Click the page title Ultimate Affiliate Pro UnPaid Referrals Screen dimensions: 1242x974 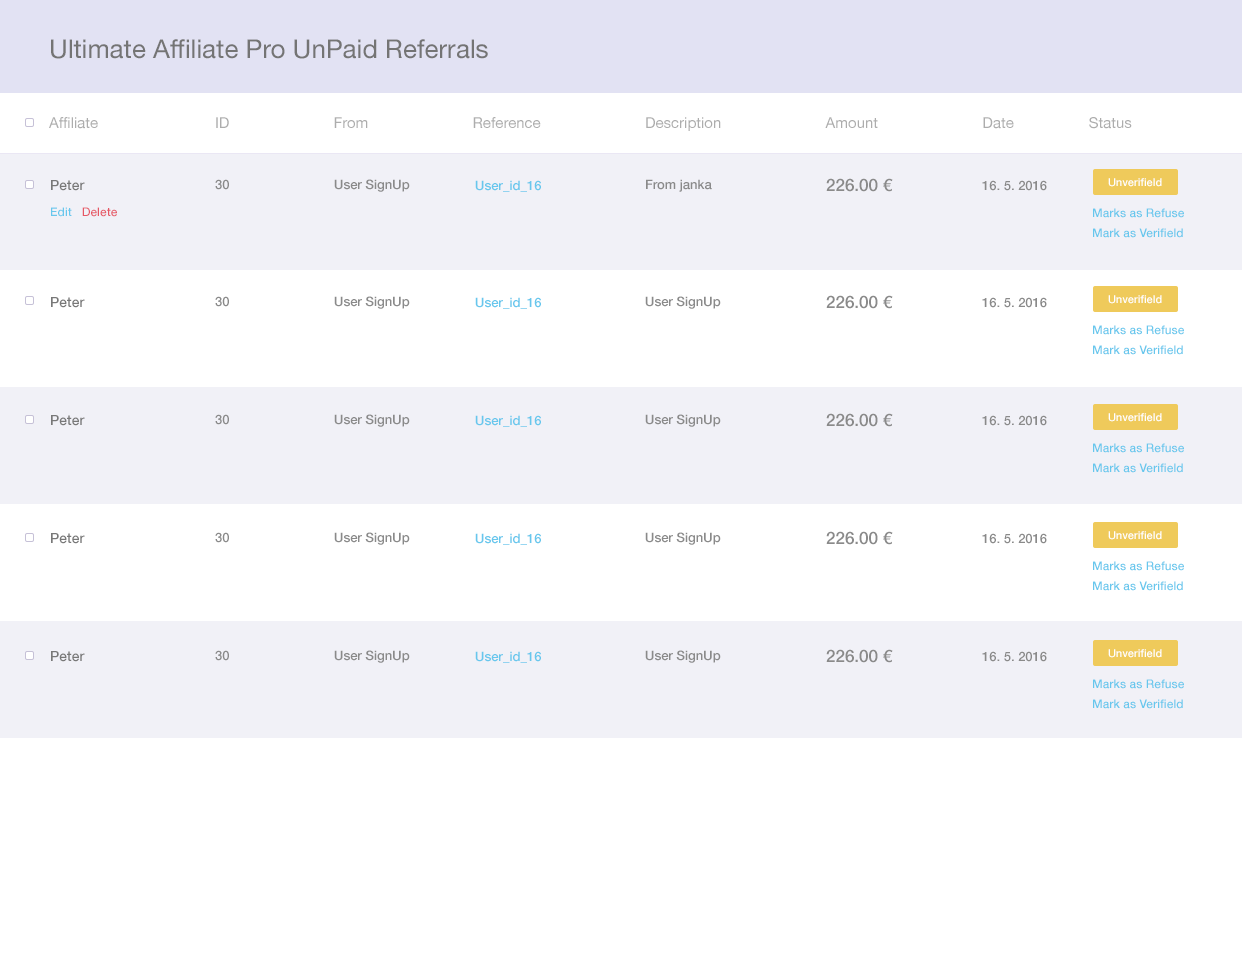tap(269, 49)
